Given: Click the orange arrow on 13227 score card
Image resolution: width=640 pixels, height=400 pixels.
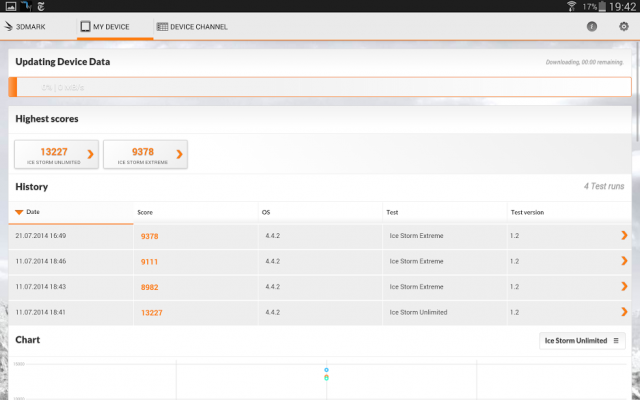Looking at the screenshot, I should (90, 154).
